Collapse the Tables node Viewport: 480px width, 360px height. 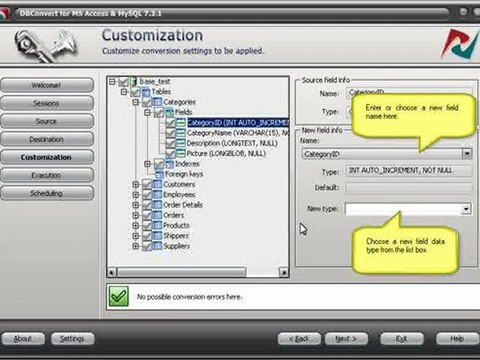[x=124, y=92]
